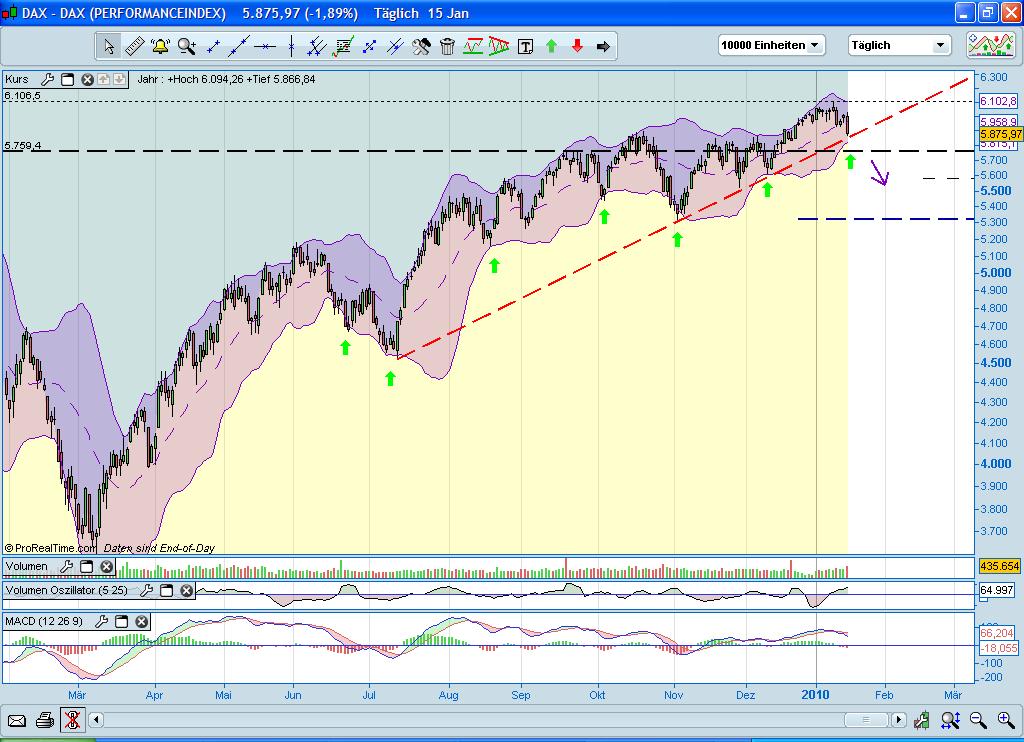
Task: Select the horizontal line drawing tool
Action: tap(265, 46)
